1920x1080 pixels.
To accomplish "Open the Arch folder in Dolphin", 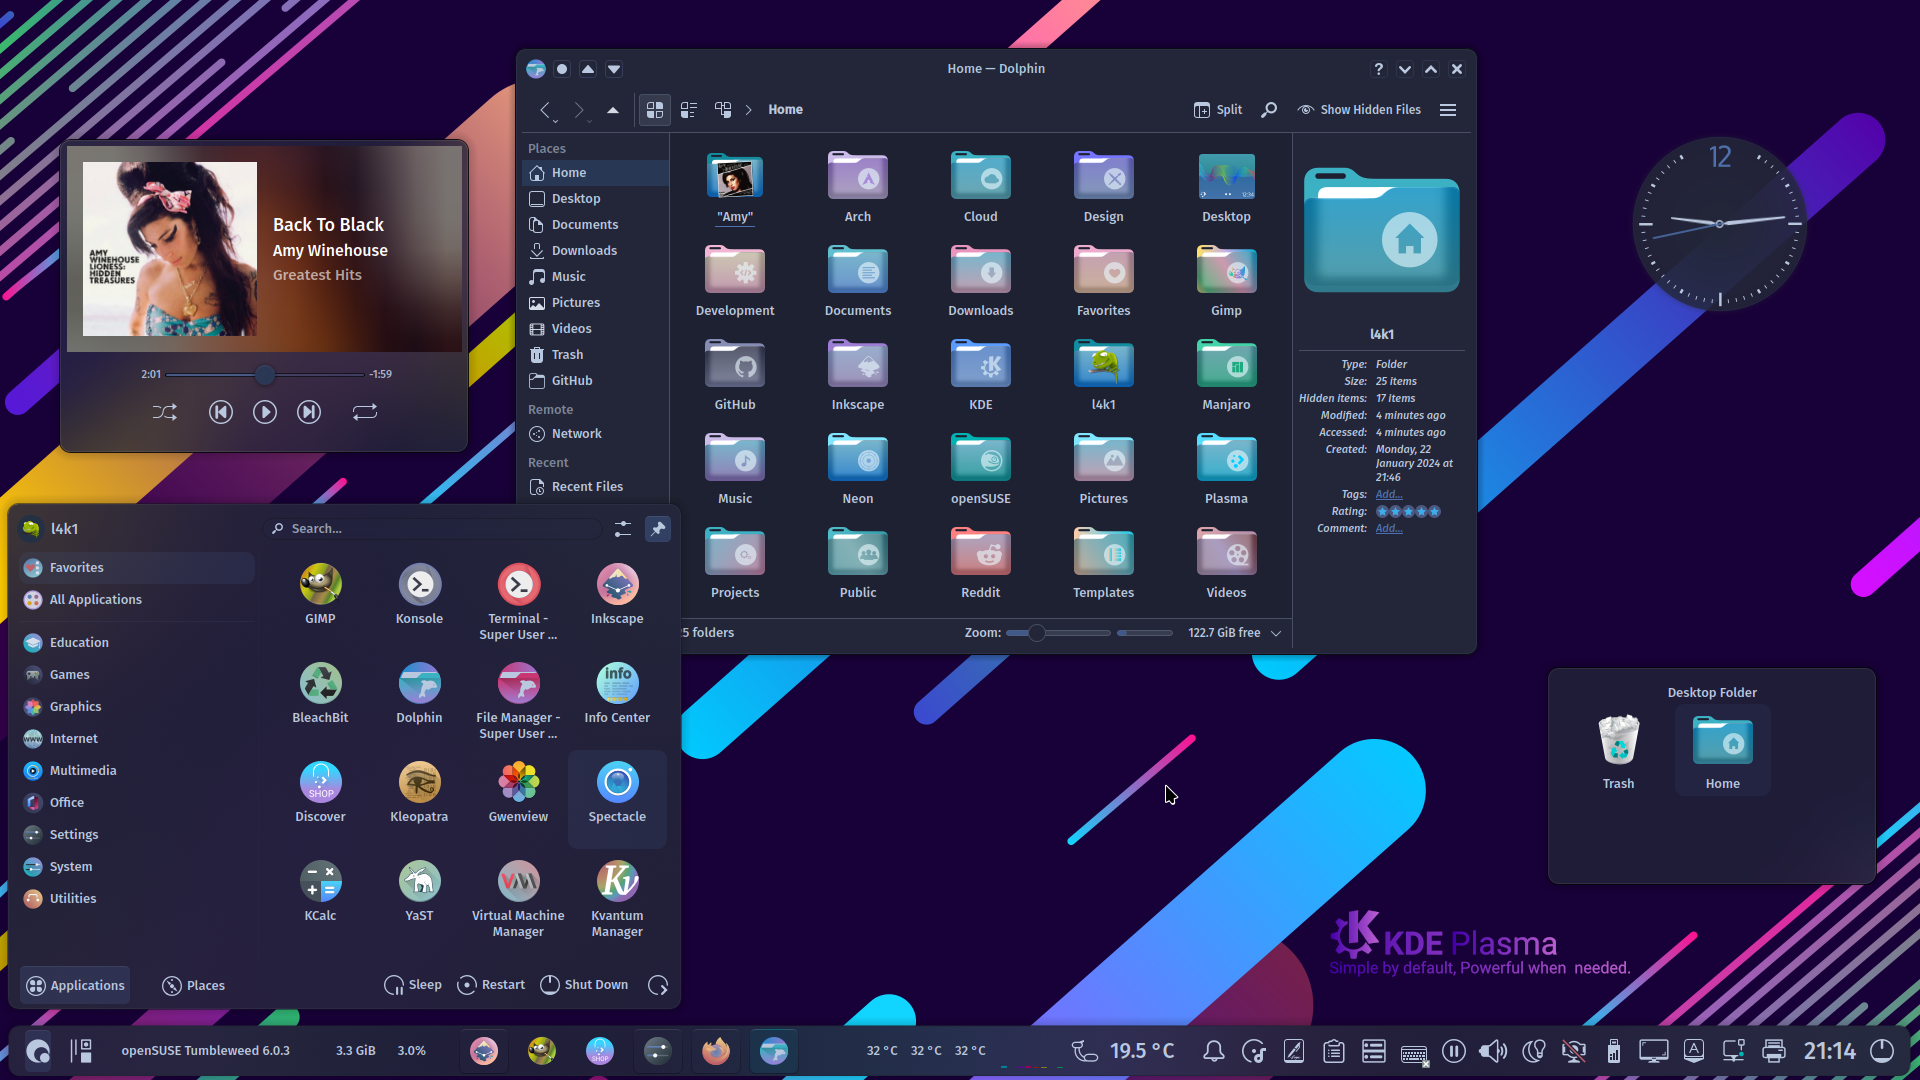I will tap(858, 187).
